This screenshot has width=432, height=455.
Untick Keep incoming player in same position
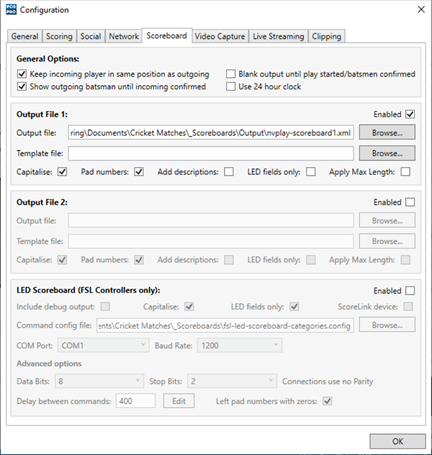(x=22, y=74)
